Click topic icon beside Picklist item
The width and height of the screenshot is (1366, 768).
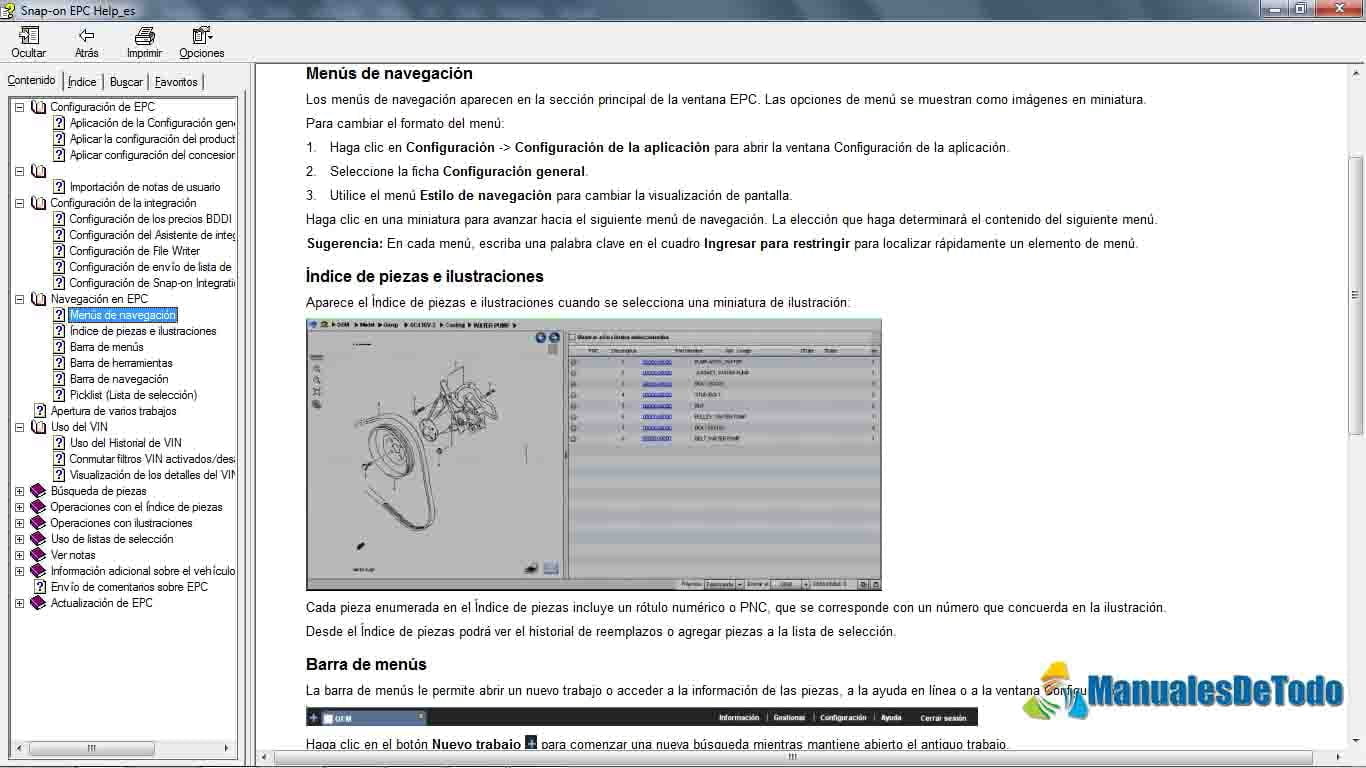point(59,395)
